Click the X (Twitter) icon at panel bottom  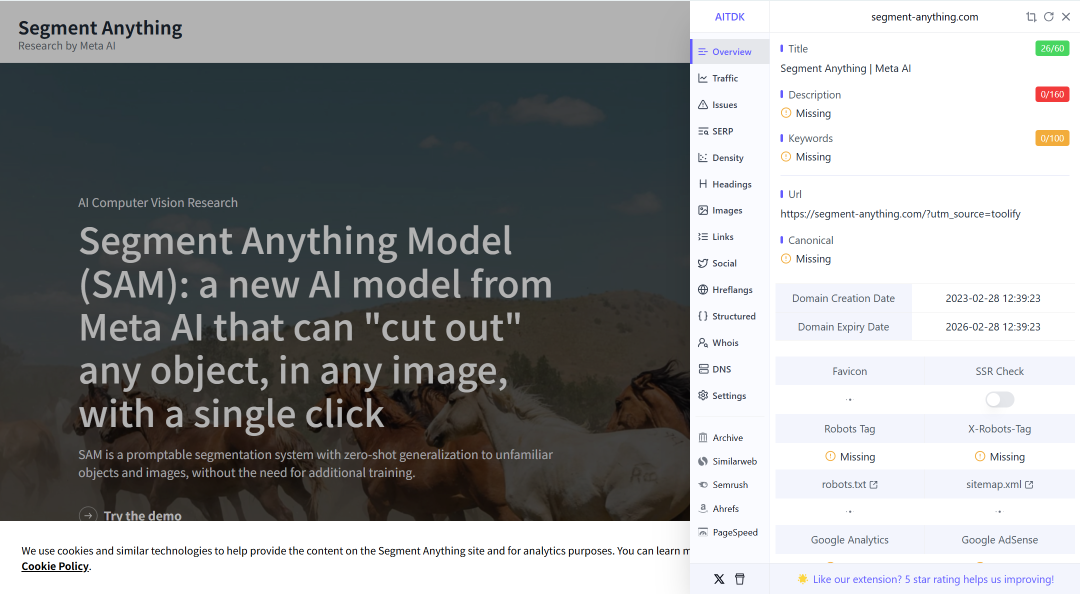(719, 579)
